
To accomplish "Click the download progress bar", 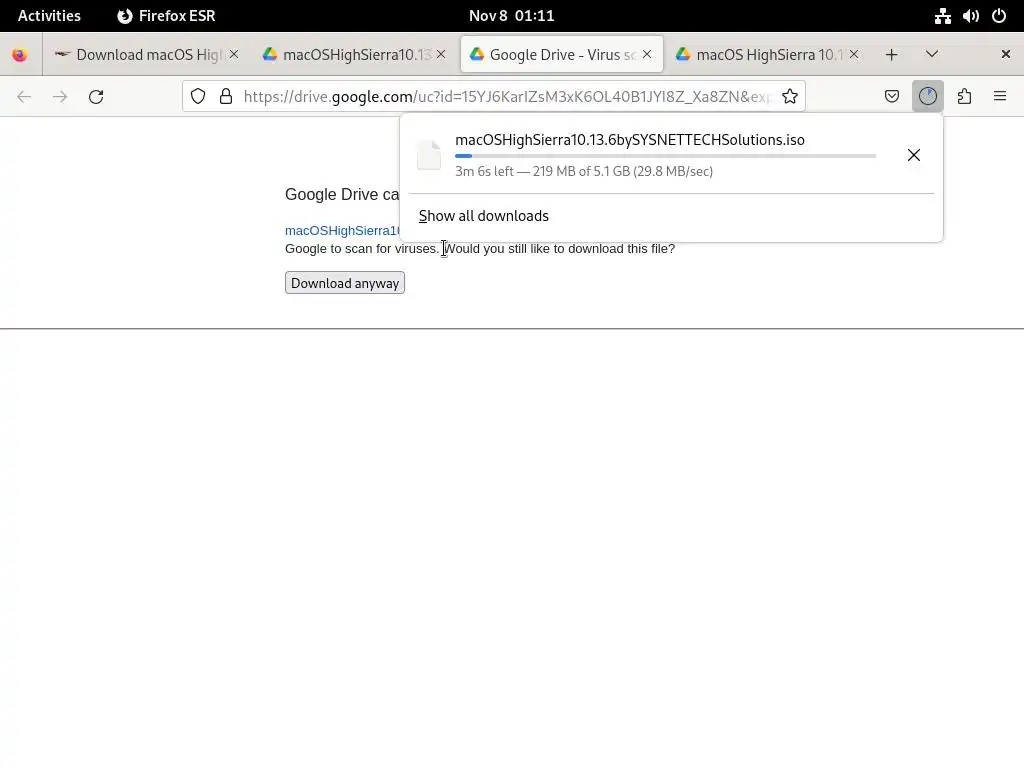I will point(665,156).
